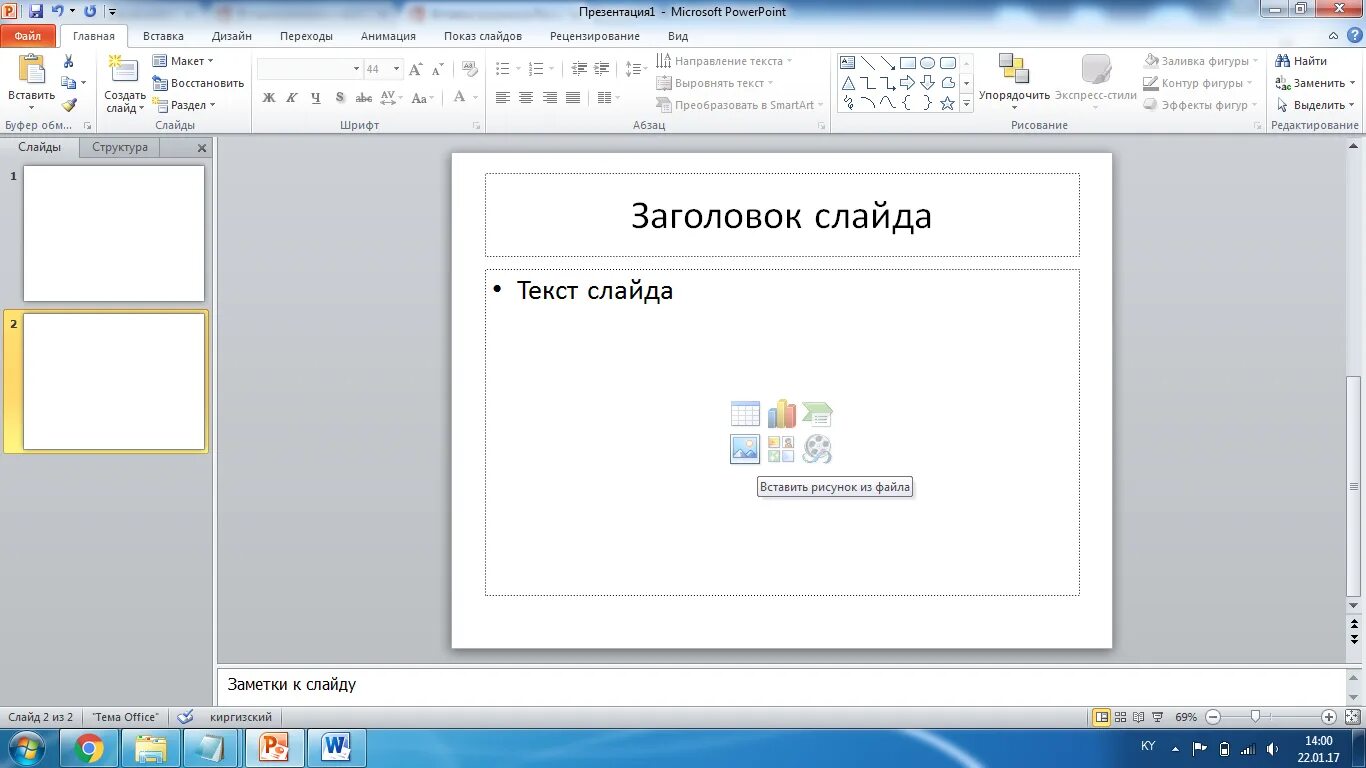This screenshot has width=1366, height=768.
Task: Justify the paragraph text
Action: pyautogui.click(x=573, y=98)
